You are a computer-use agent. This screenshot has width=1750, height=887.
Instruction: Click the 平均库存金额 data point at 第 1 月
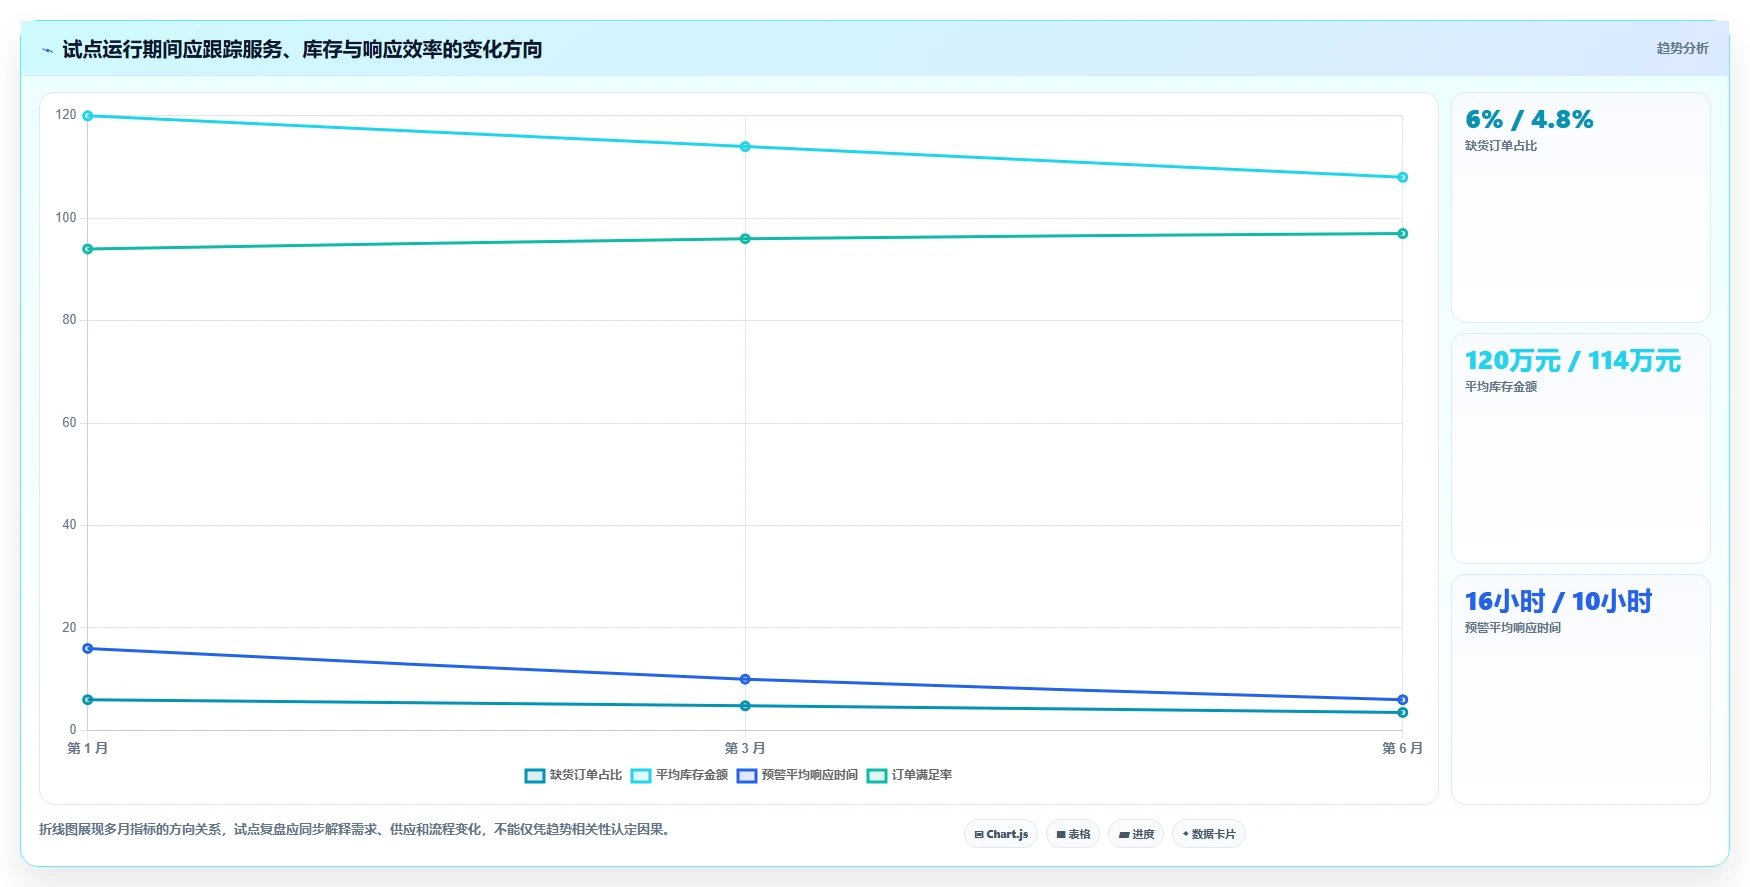pos(88,116)
